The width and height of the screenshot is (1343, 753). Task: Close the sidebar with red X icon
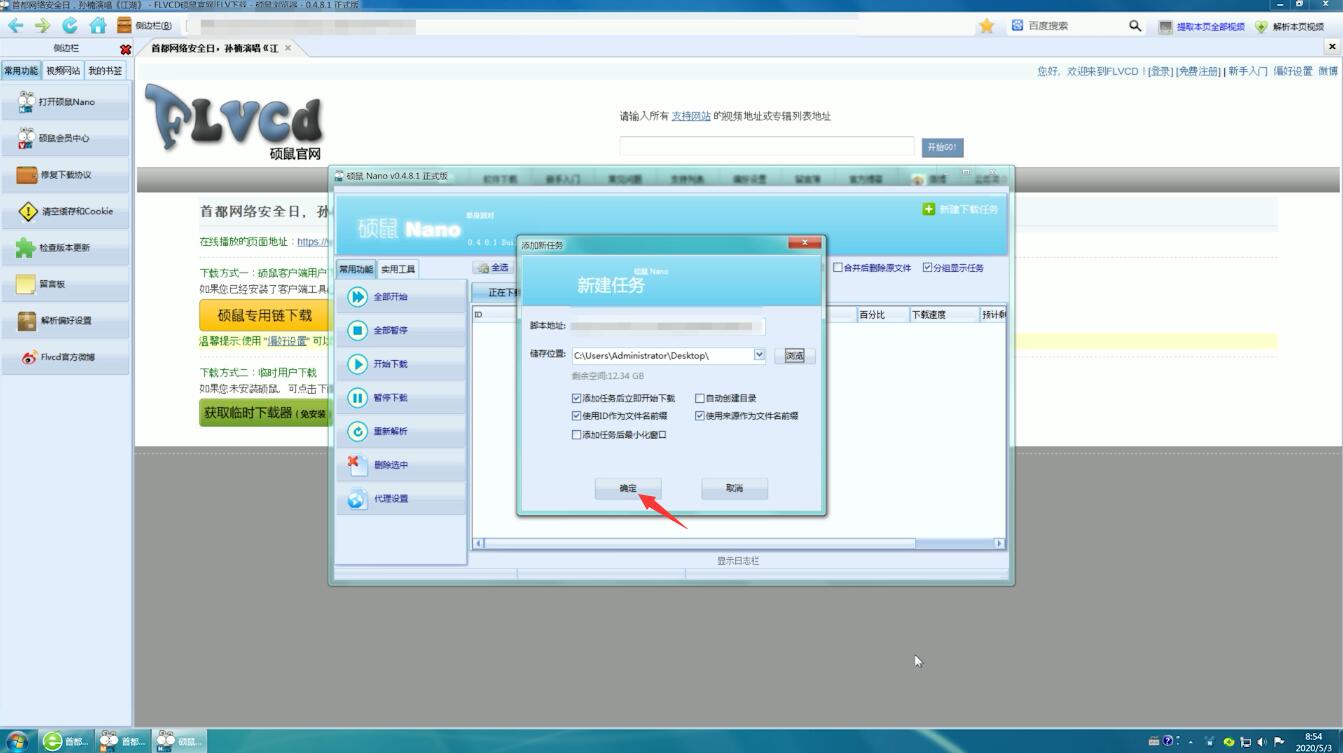[125, 49]
